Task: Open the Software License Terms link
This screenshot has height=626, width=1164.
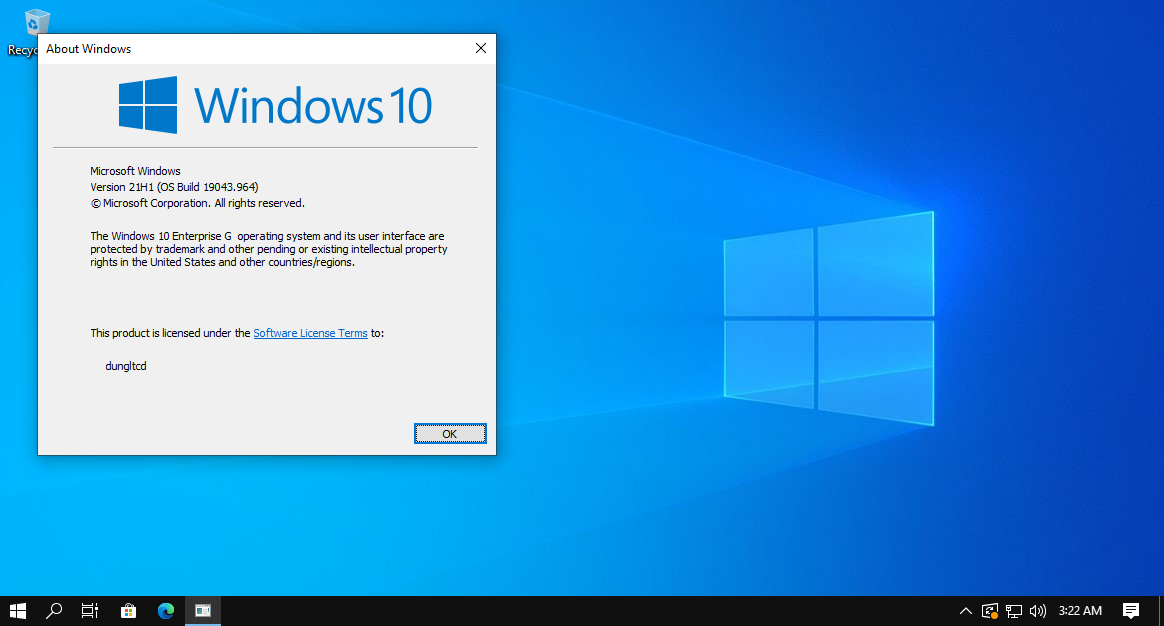Action: coord(310,333)
